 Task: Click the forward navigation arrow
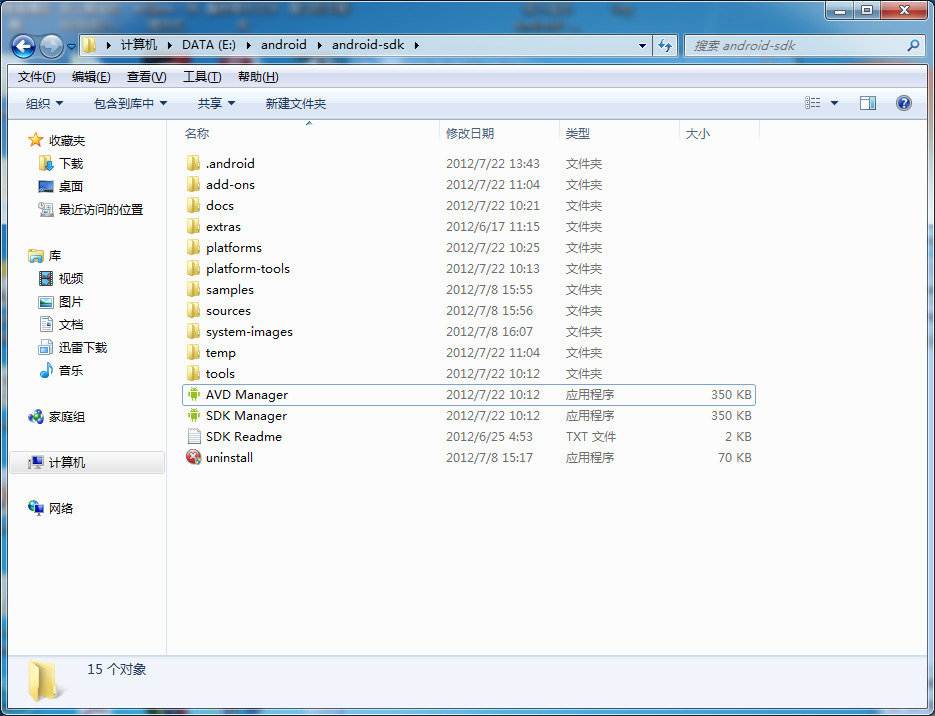click(49, 46)
